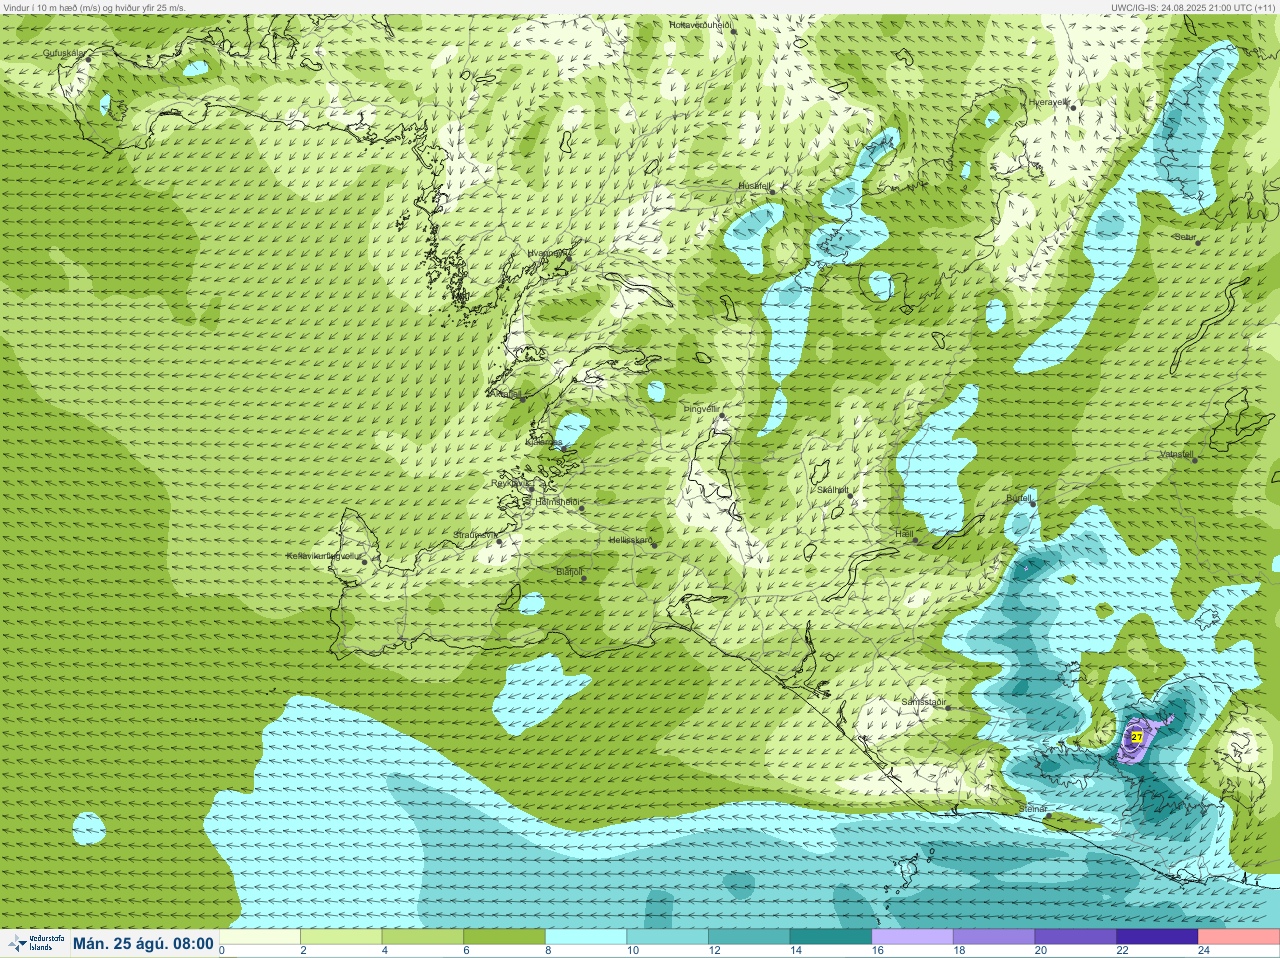Click the UWC/IG-IS model run timestamp
Viewport: 1280px width, 958px height.
1192,7
